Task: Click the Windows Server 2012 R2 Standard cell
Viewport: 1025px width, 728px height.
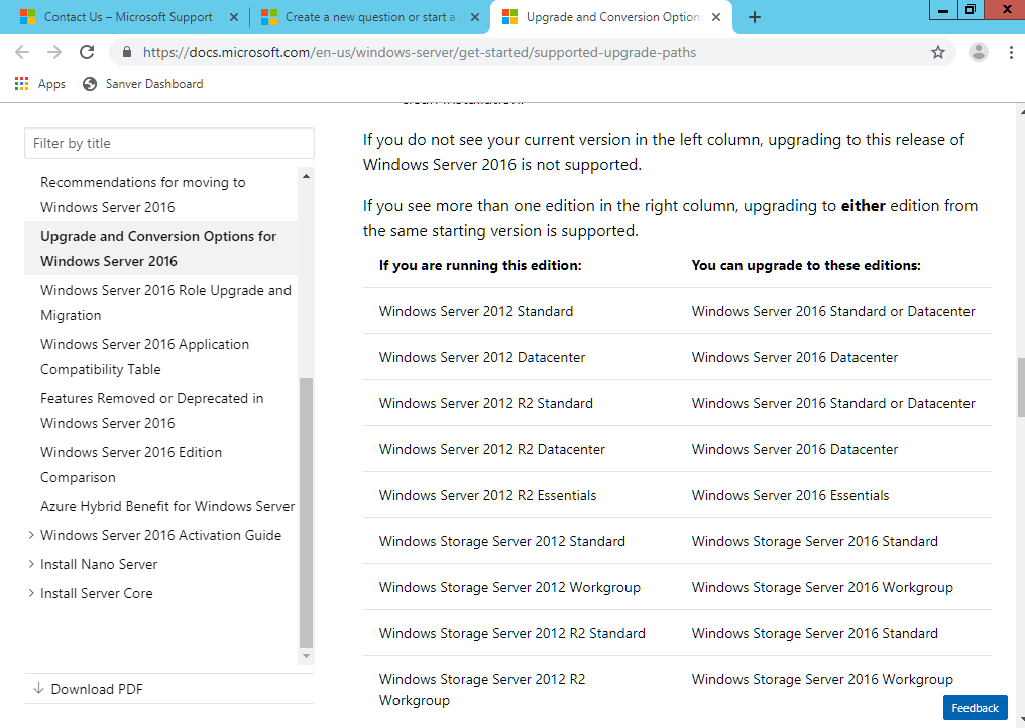Action: pyautogui.click(x=486, y=403)
